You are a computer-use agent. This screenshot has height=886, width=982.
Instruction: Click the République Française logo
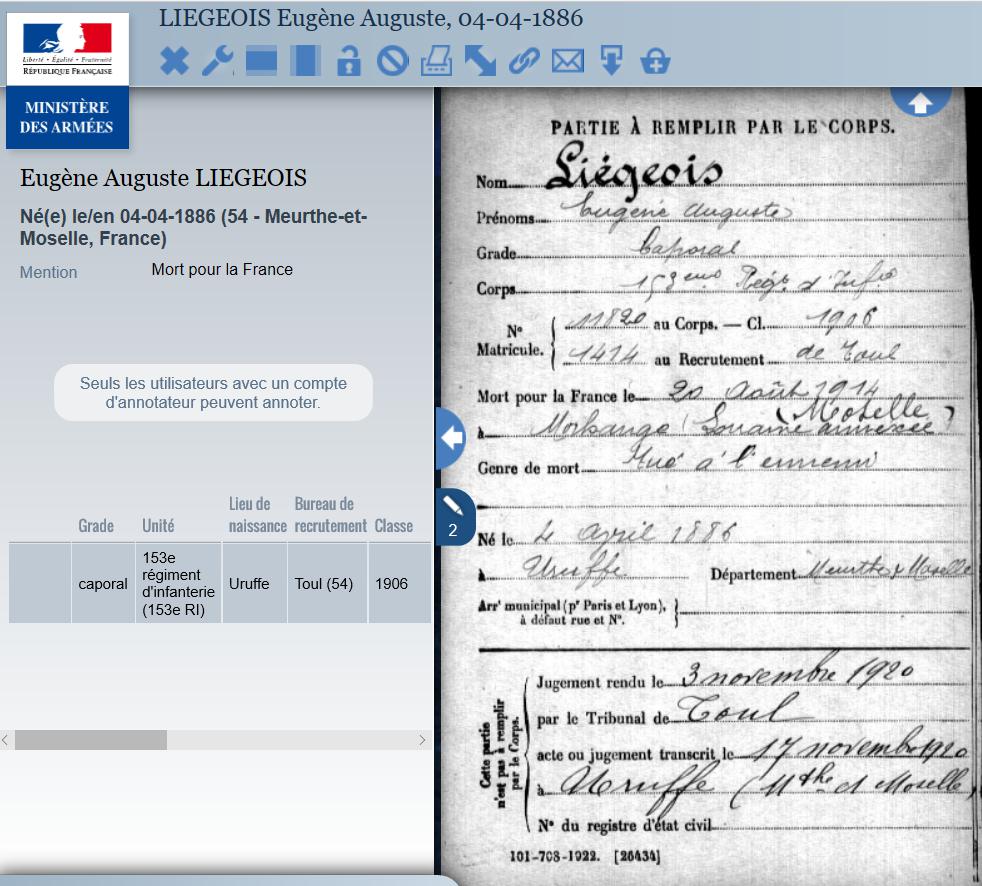68,49
